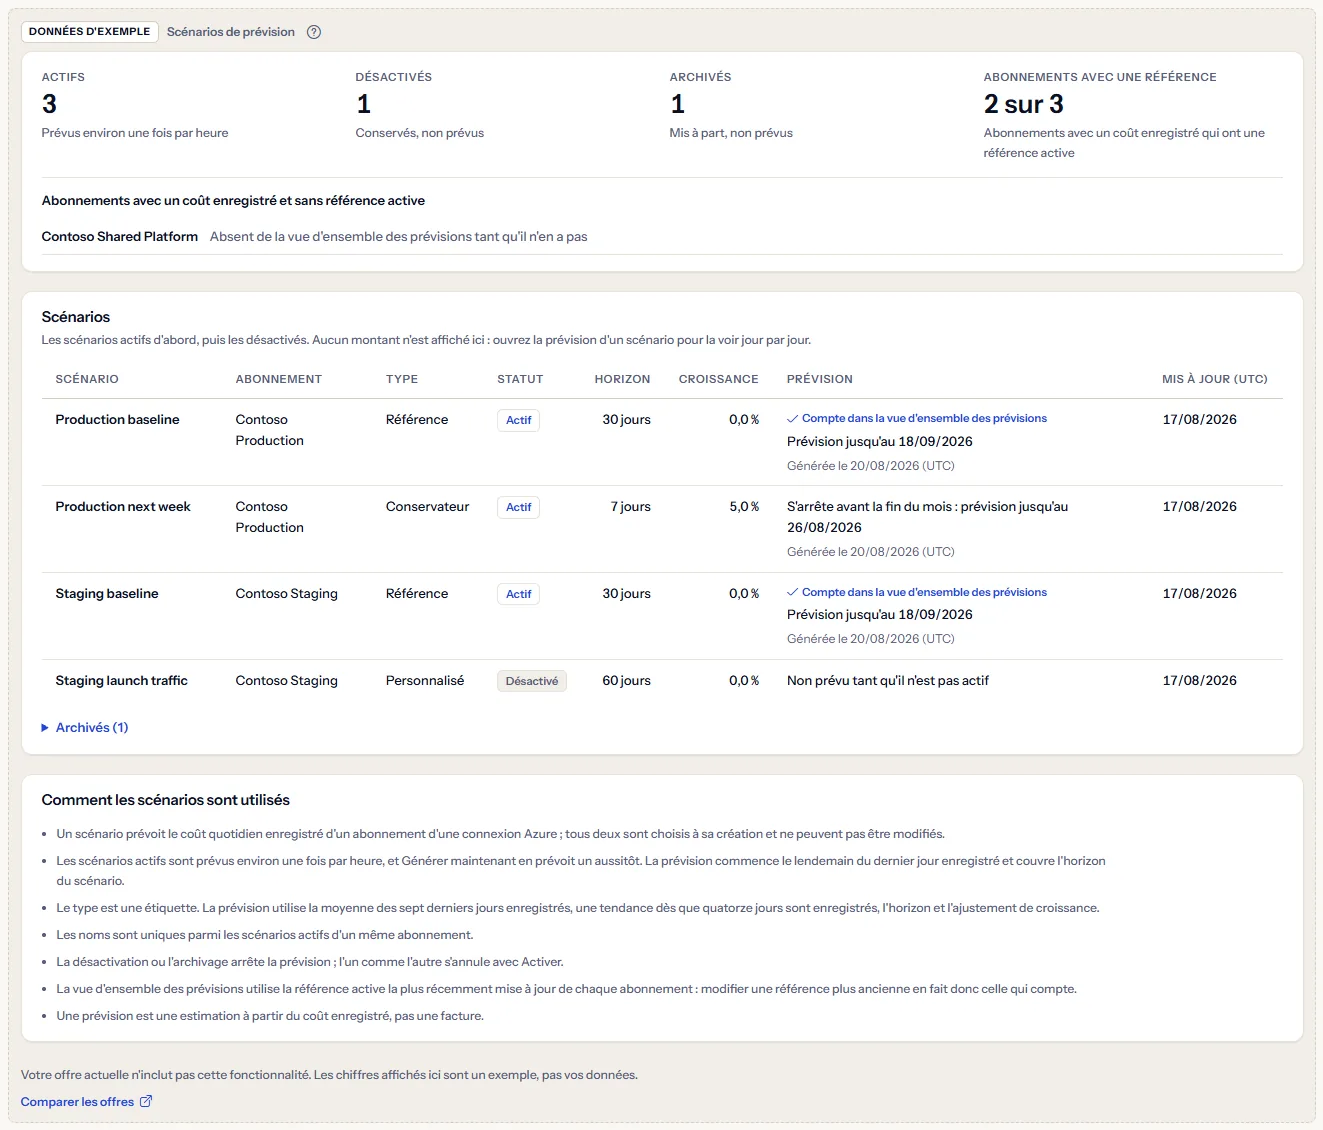Select the Production next week scenario name

point(123,507)
